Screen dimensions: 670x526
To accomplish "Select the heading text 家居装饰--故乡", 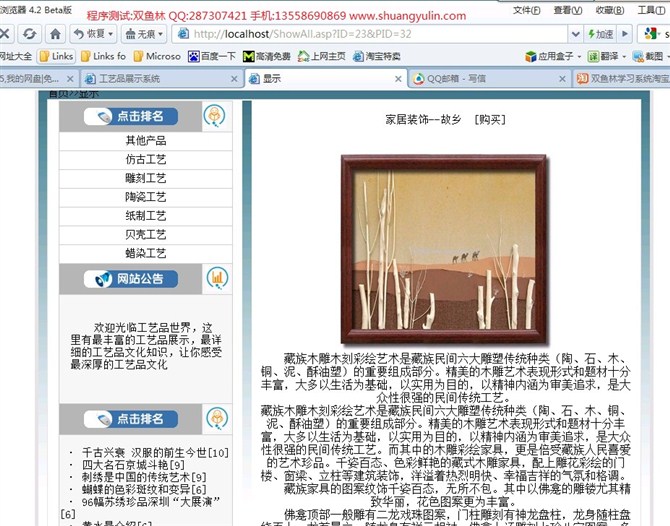I will [x=423, y=119].
